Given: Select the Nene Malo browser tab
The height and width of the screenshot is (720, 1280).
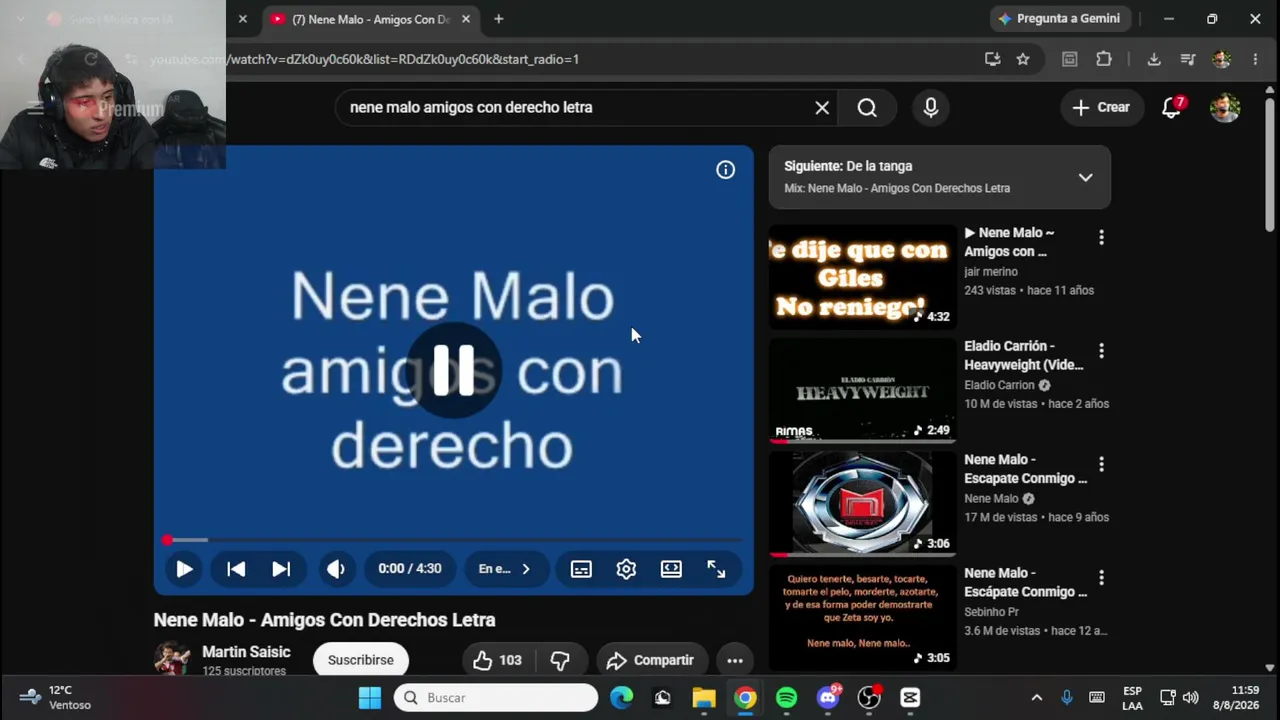Looking at the screenshot, I should [370, 19].
